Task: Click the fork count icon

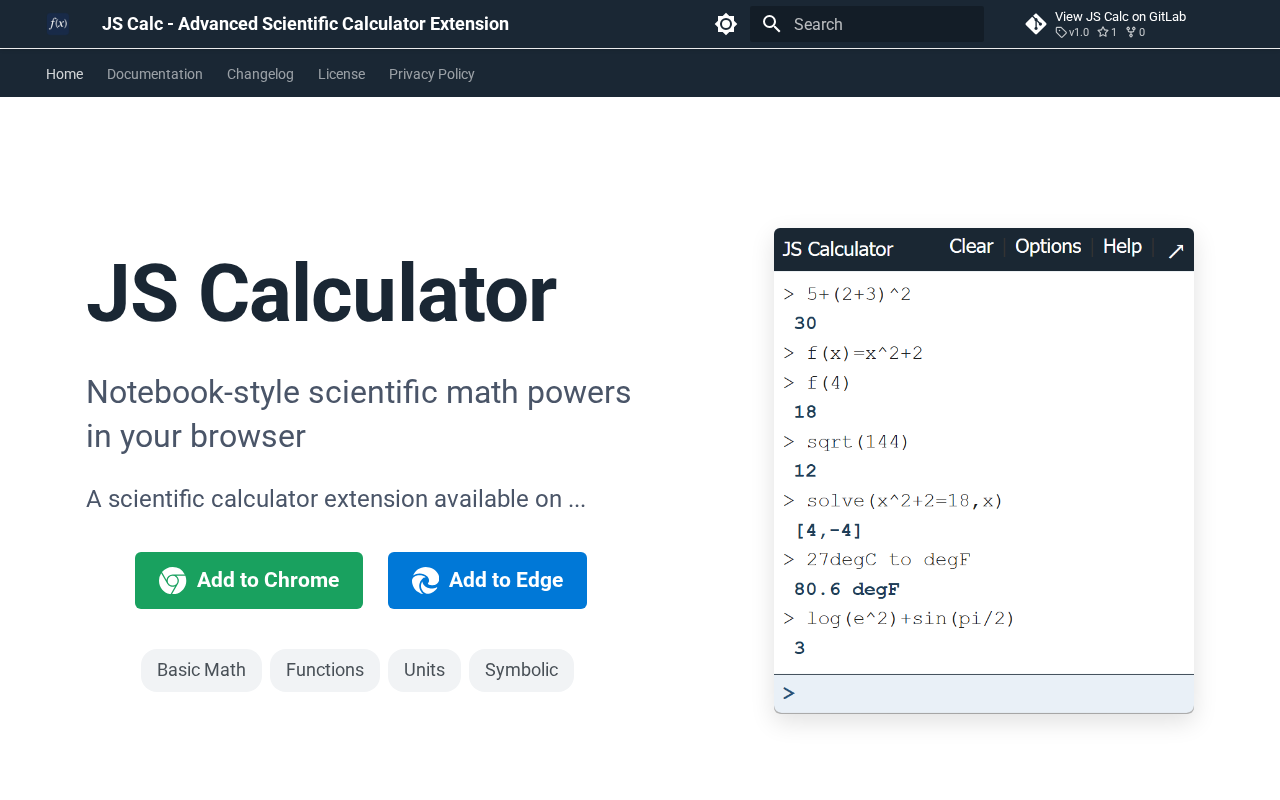Action: [x=1131, y=32]
